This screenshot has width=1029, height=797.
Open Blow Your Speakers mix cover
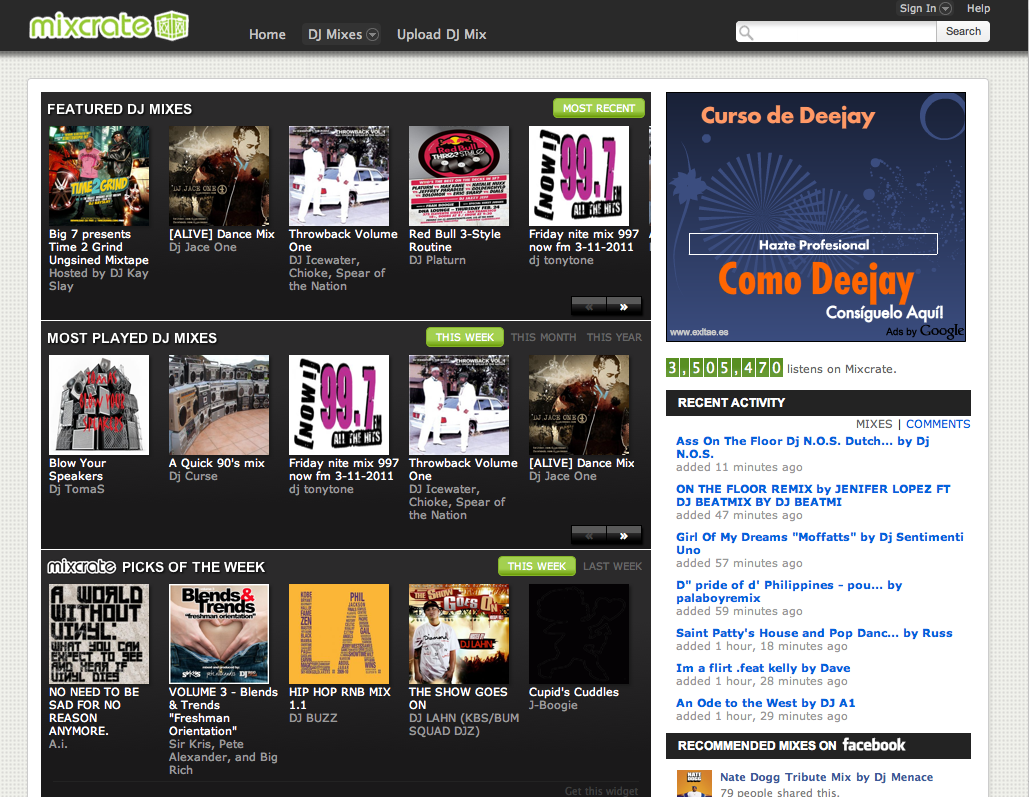(x=98, y=405)
